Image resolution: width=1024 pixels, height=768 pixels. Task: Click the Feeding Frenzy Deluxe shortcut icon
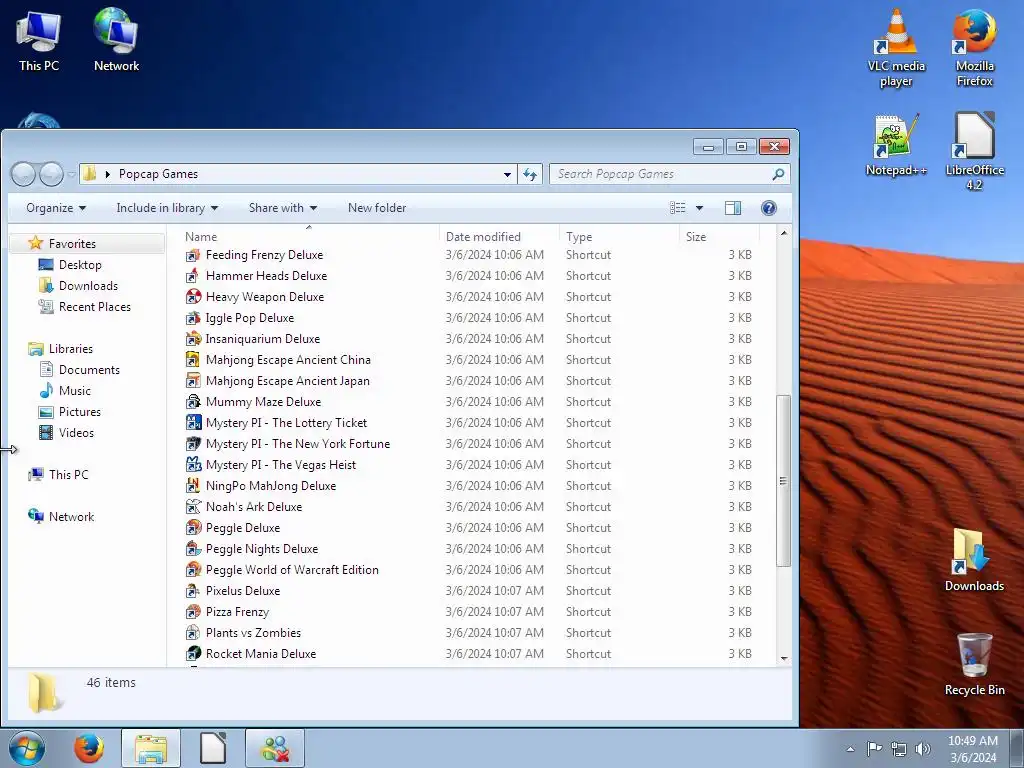tap(193, 255)
